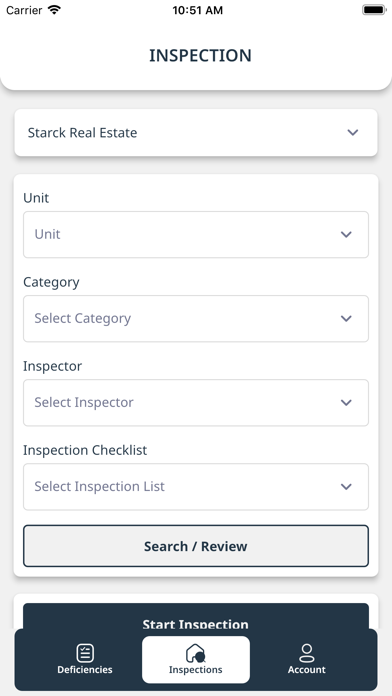This screenshot has height=696, width=392.
Task: Tap the Inspections house icon
Action: coord(195,653)
